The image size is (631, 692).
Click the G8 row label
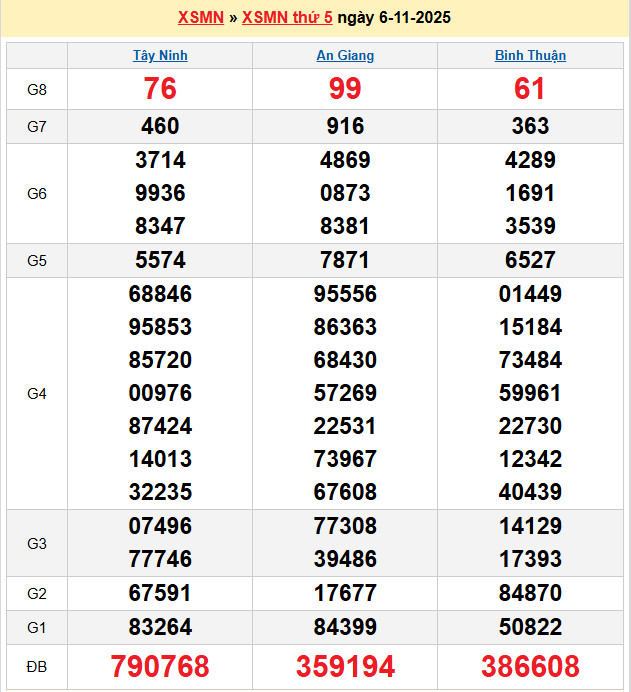point(37,90)
